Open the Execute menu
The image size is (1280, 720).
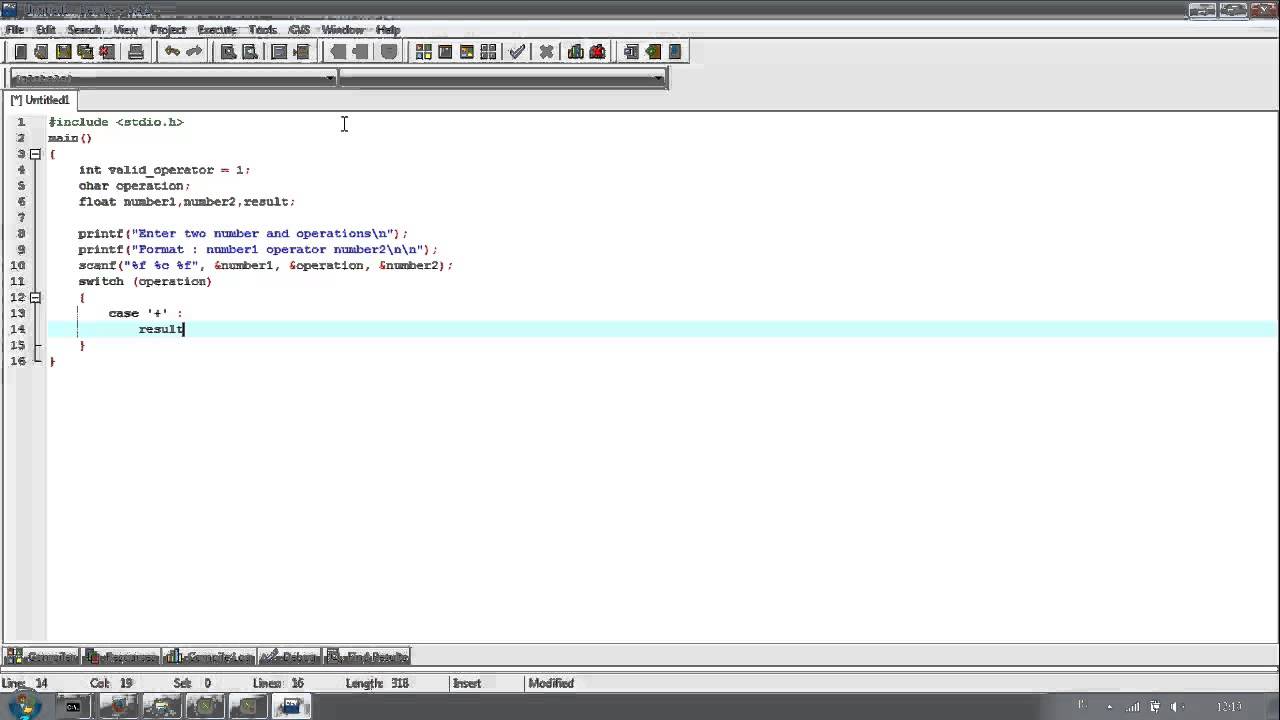pos(217,30)
